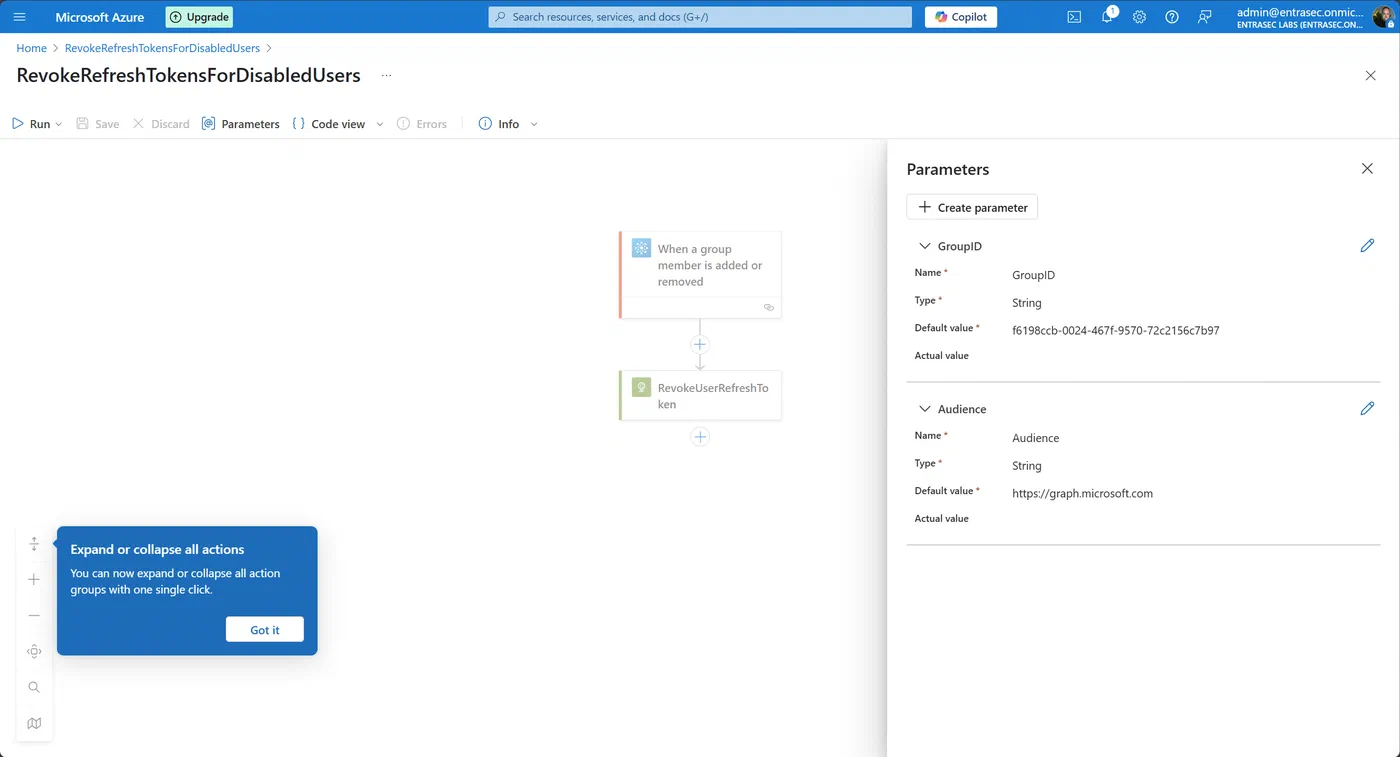Open the Support and help icon
This screenshot has width=1400, height=757.
[x=1172, y=17]
